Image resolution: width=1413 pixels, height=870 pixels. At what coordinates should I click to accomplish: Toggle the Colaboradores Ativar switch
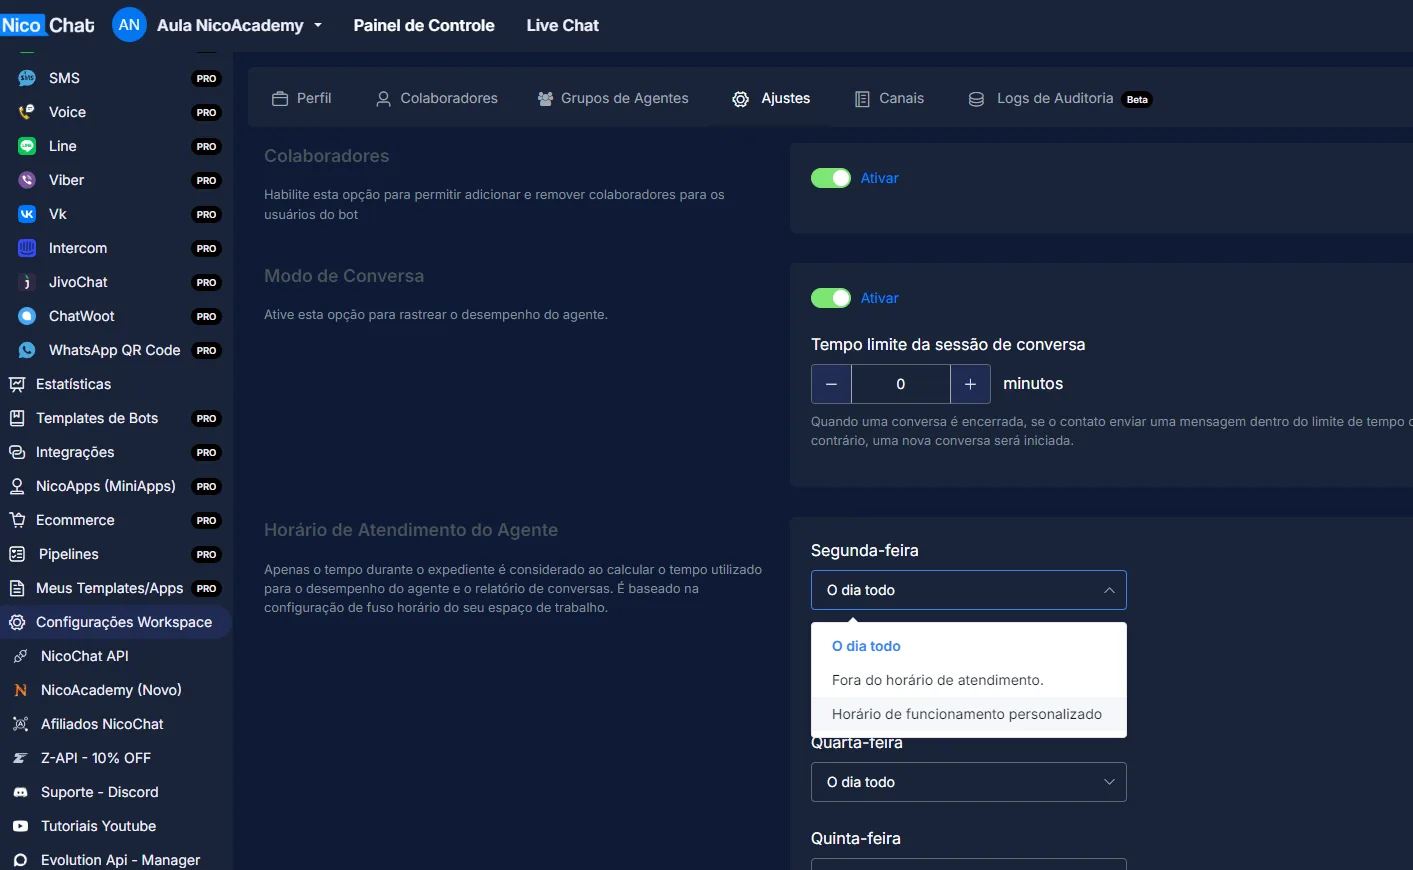pyautogui.click(x=831, y=178)
